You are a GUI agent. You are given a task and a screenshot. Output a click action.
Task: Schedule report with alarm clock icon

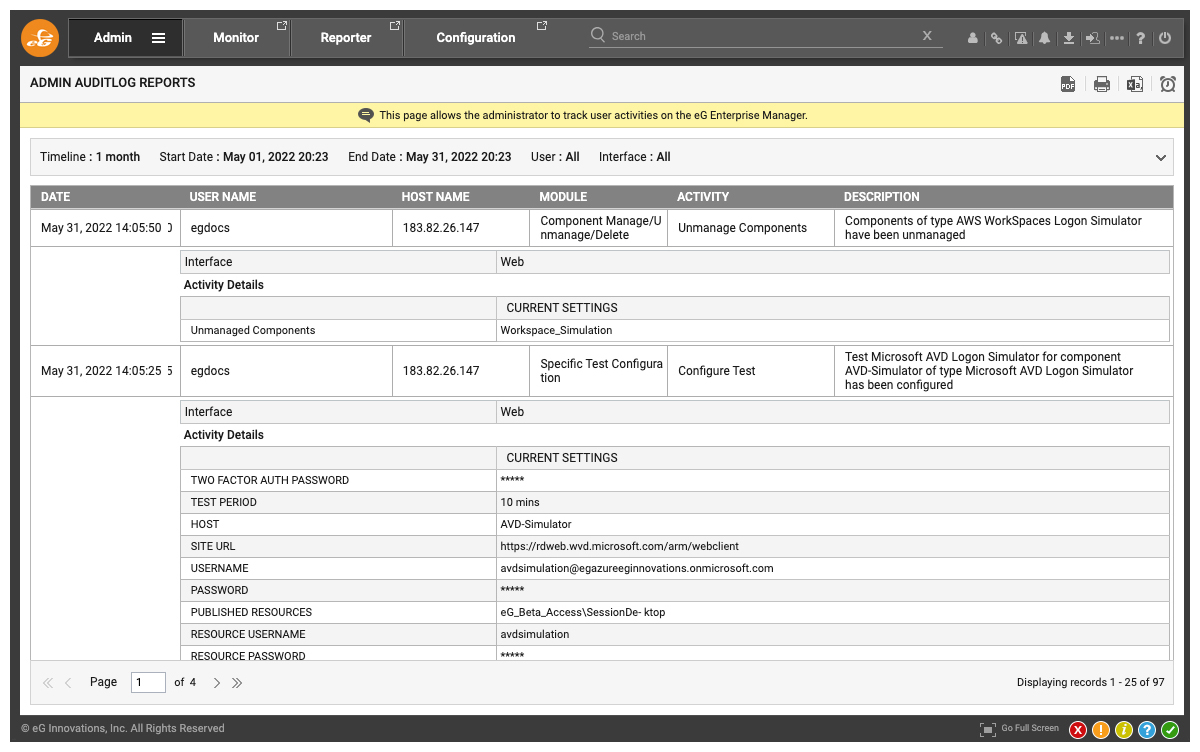[1168, 84]
